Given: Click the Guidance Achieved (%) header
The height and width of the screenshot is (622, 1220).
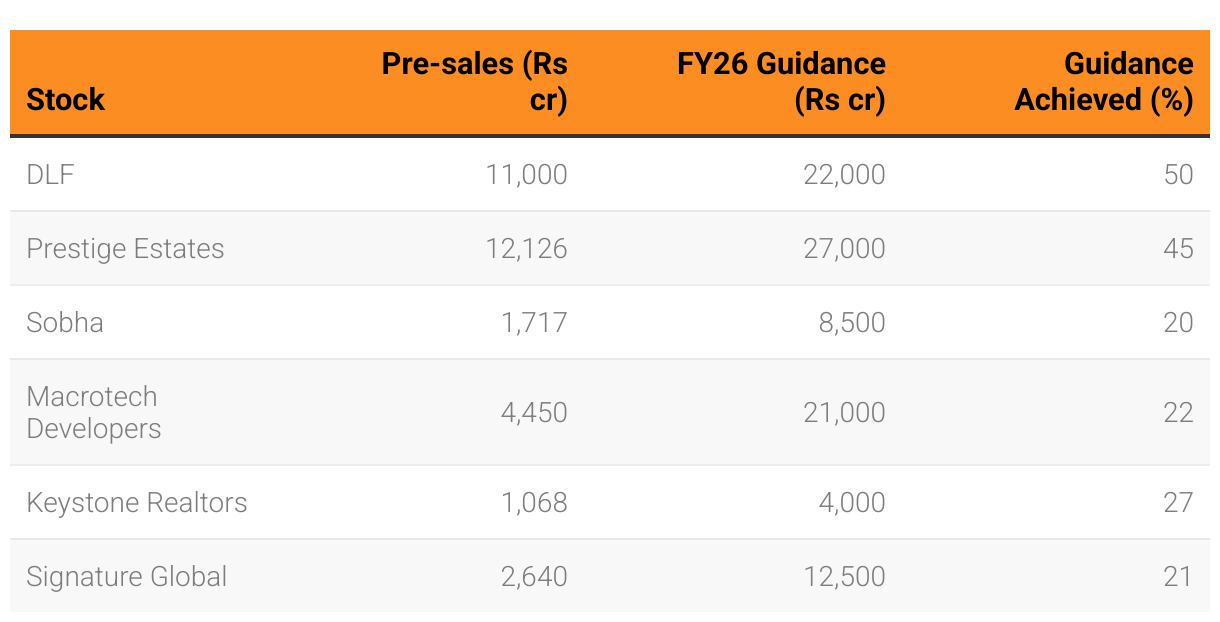Looking at the screenshot, I should [1104, 82].
